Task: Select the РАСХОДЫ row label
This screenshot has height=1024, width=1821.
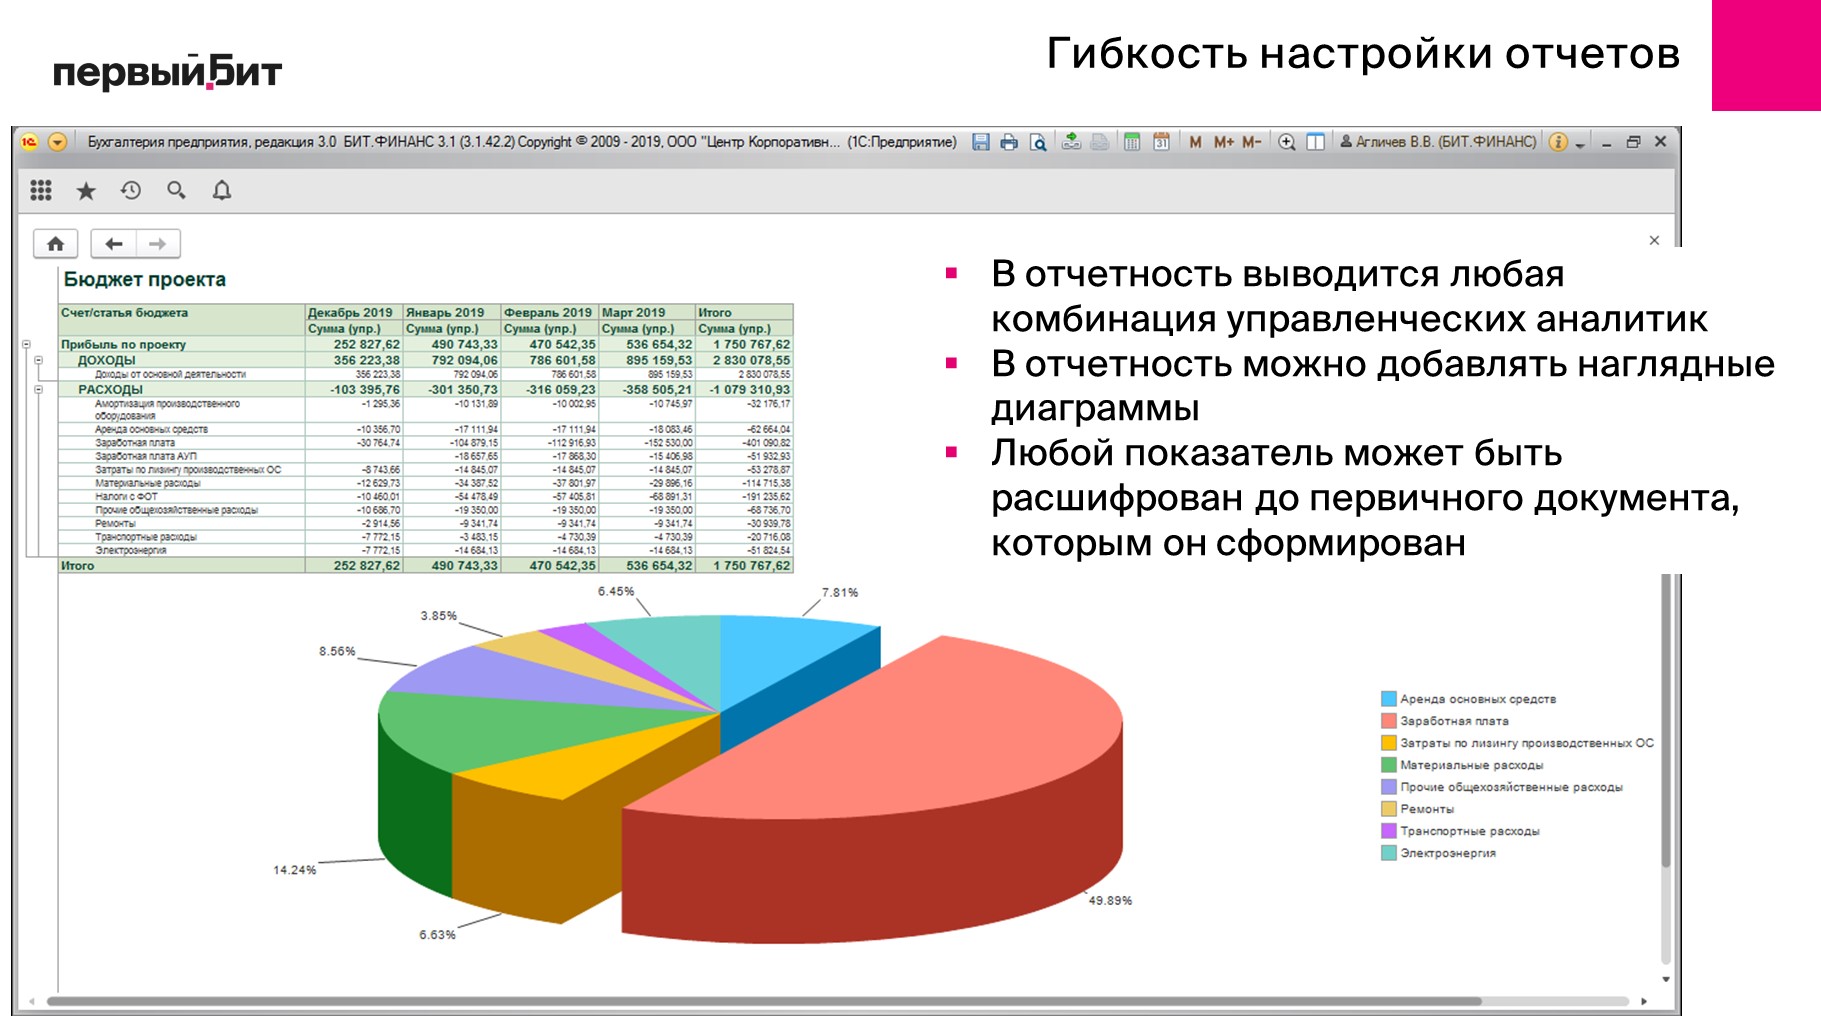Action: tap(110, 389)
